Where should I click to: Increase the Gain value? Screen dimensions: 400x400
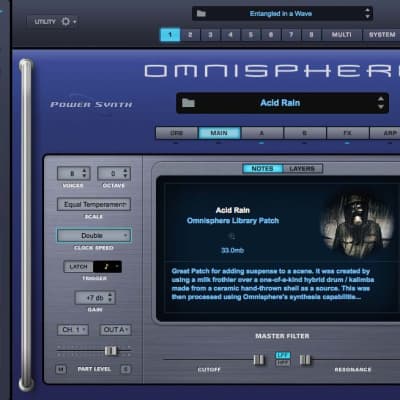point(111,295)
